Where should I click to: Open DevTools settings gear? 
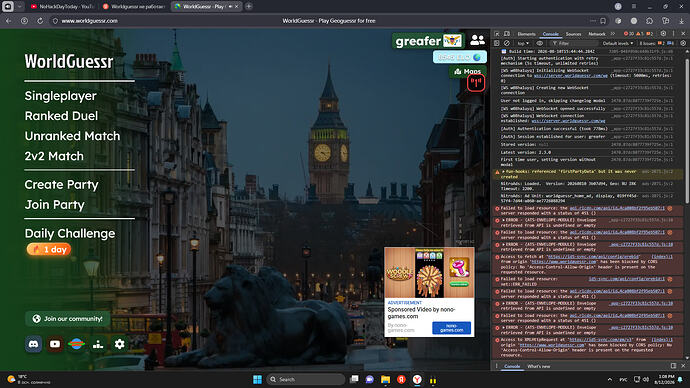click(663, 34)
